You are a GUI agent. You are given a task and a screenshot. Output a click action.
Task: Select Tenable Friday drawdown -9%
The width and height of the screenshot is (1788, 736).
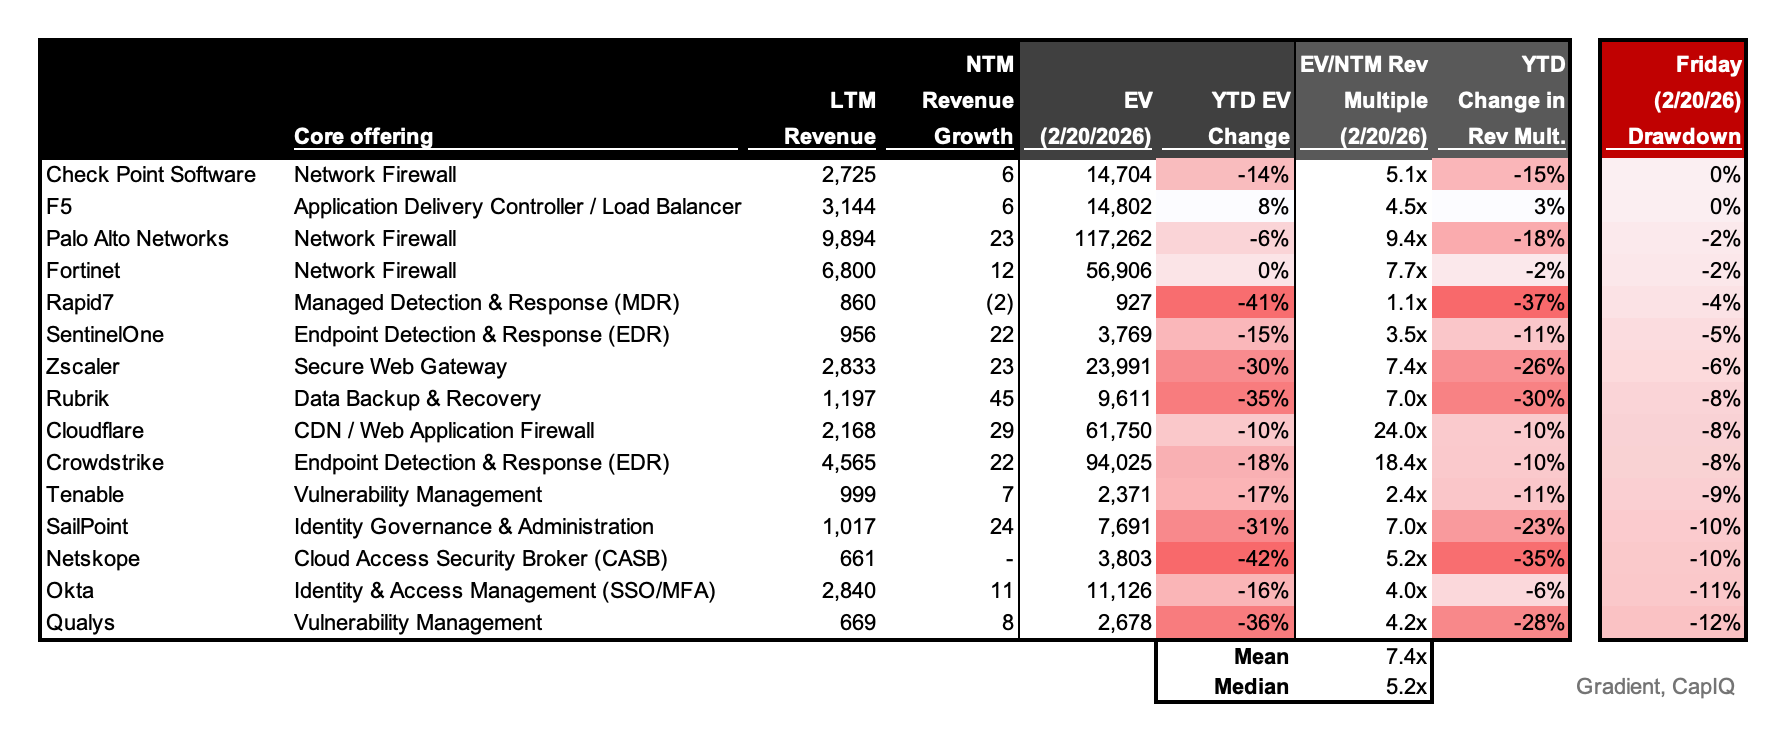click(1720, 494)
